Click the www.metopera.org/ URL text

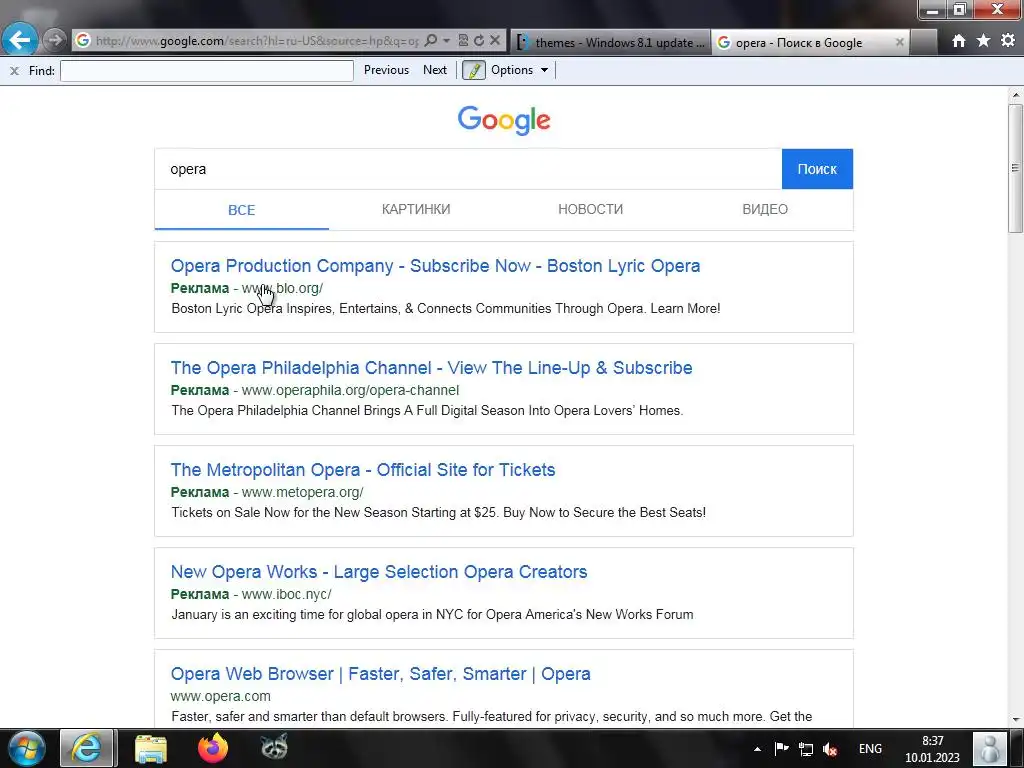302,492
